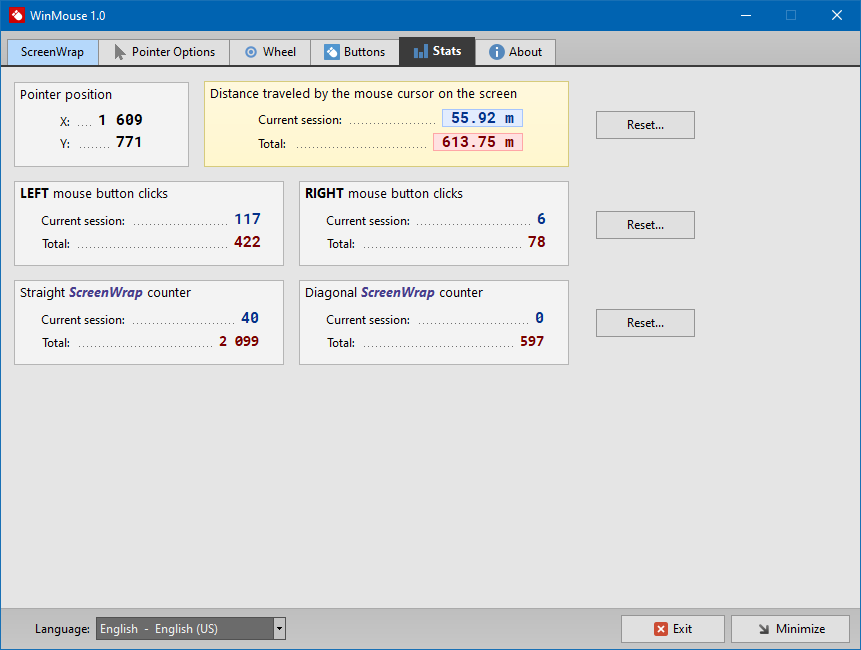The image size is (861, 650).
Task: Click the "Diagonal ScreenWrap counter" heading
Action: (394, 293)
